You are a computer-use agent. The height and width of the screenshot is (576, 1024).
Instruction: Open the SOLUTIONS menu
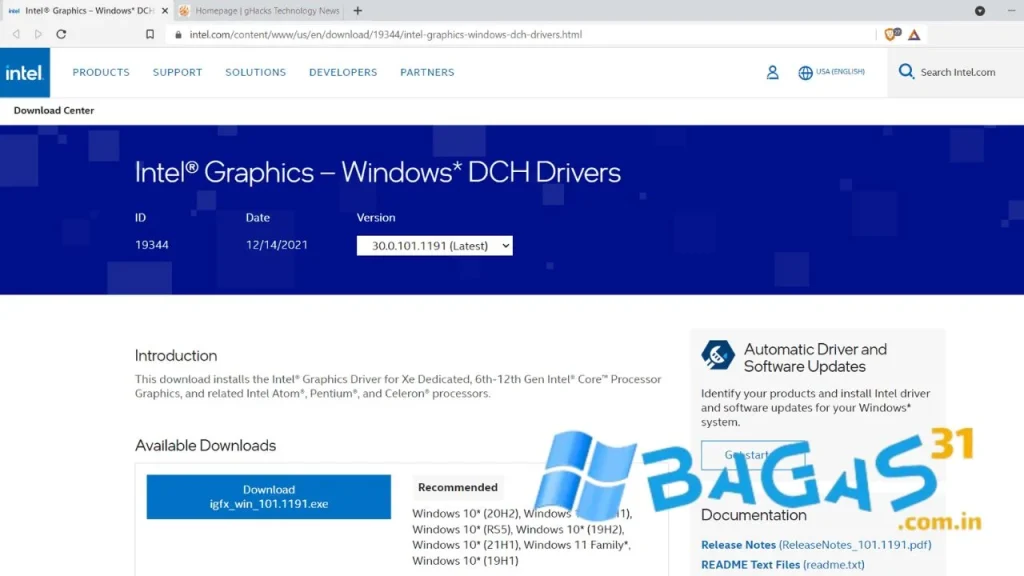point(255,72)
